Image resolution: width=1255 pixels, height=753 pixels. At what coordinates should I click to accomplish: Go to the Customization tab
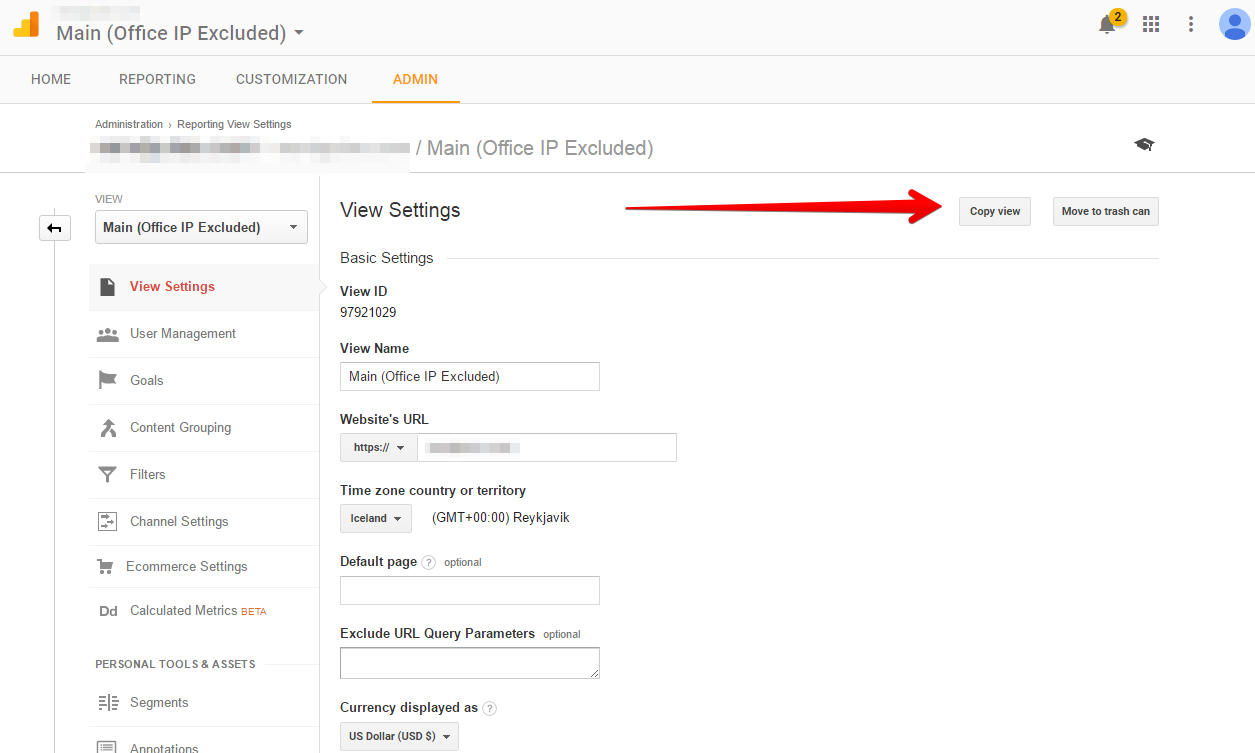[x=291, y=79]
